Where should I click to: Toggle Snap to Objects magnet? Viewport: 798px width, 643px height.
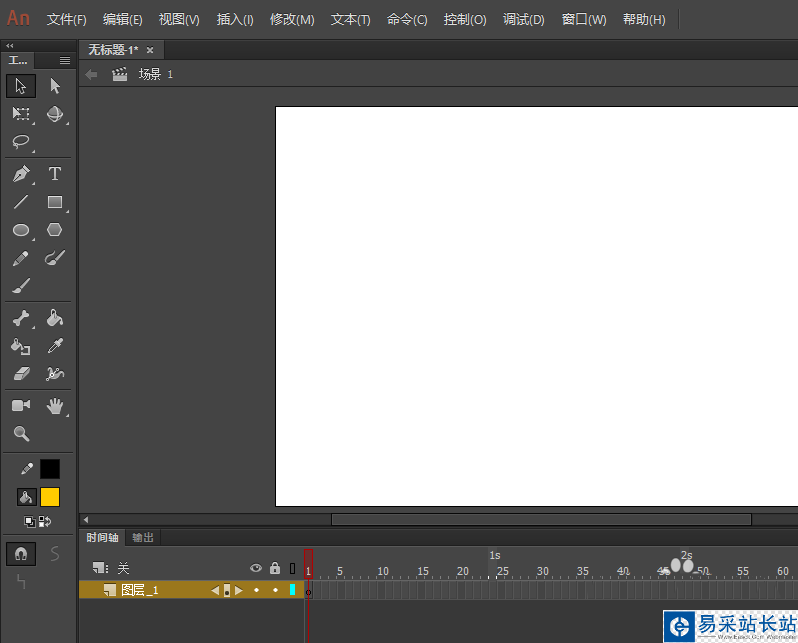coord(21,554)
